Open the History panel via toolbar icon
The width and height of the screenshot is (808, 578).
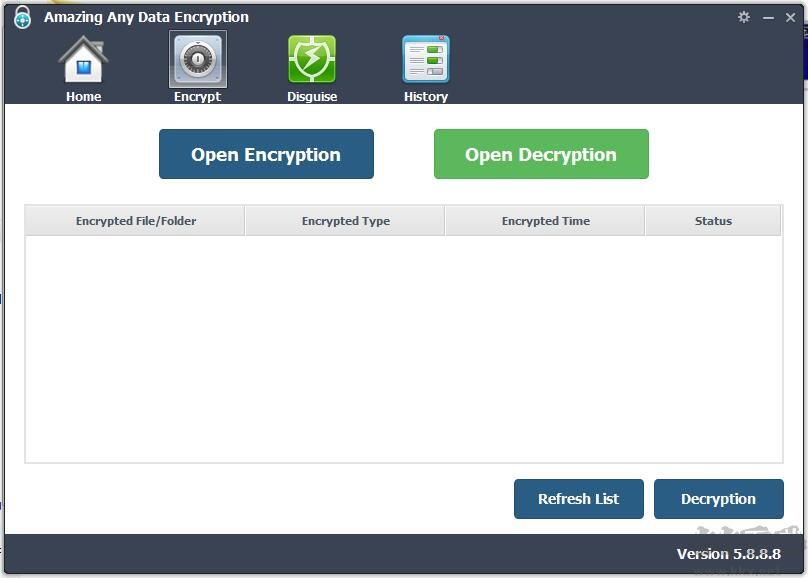(x=425, y=60)
